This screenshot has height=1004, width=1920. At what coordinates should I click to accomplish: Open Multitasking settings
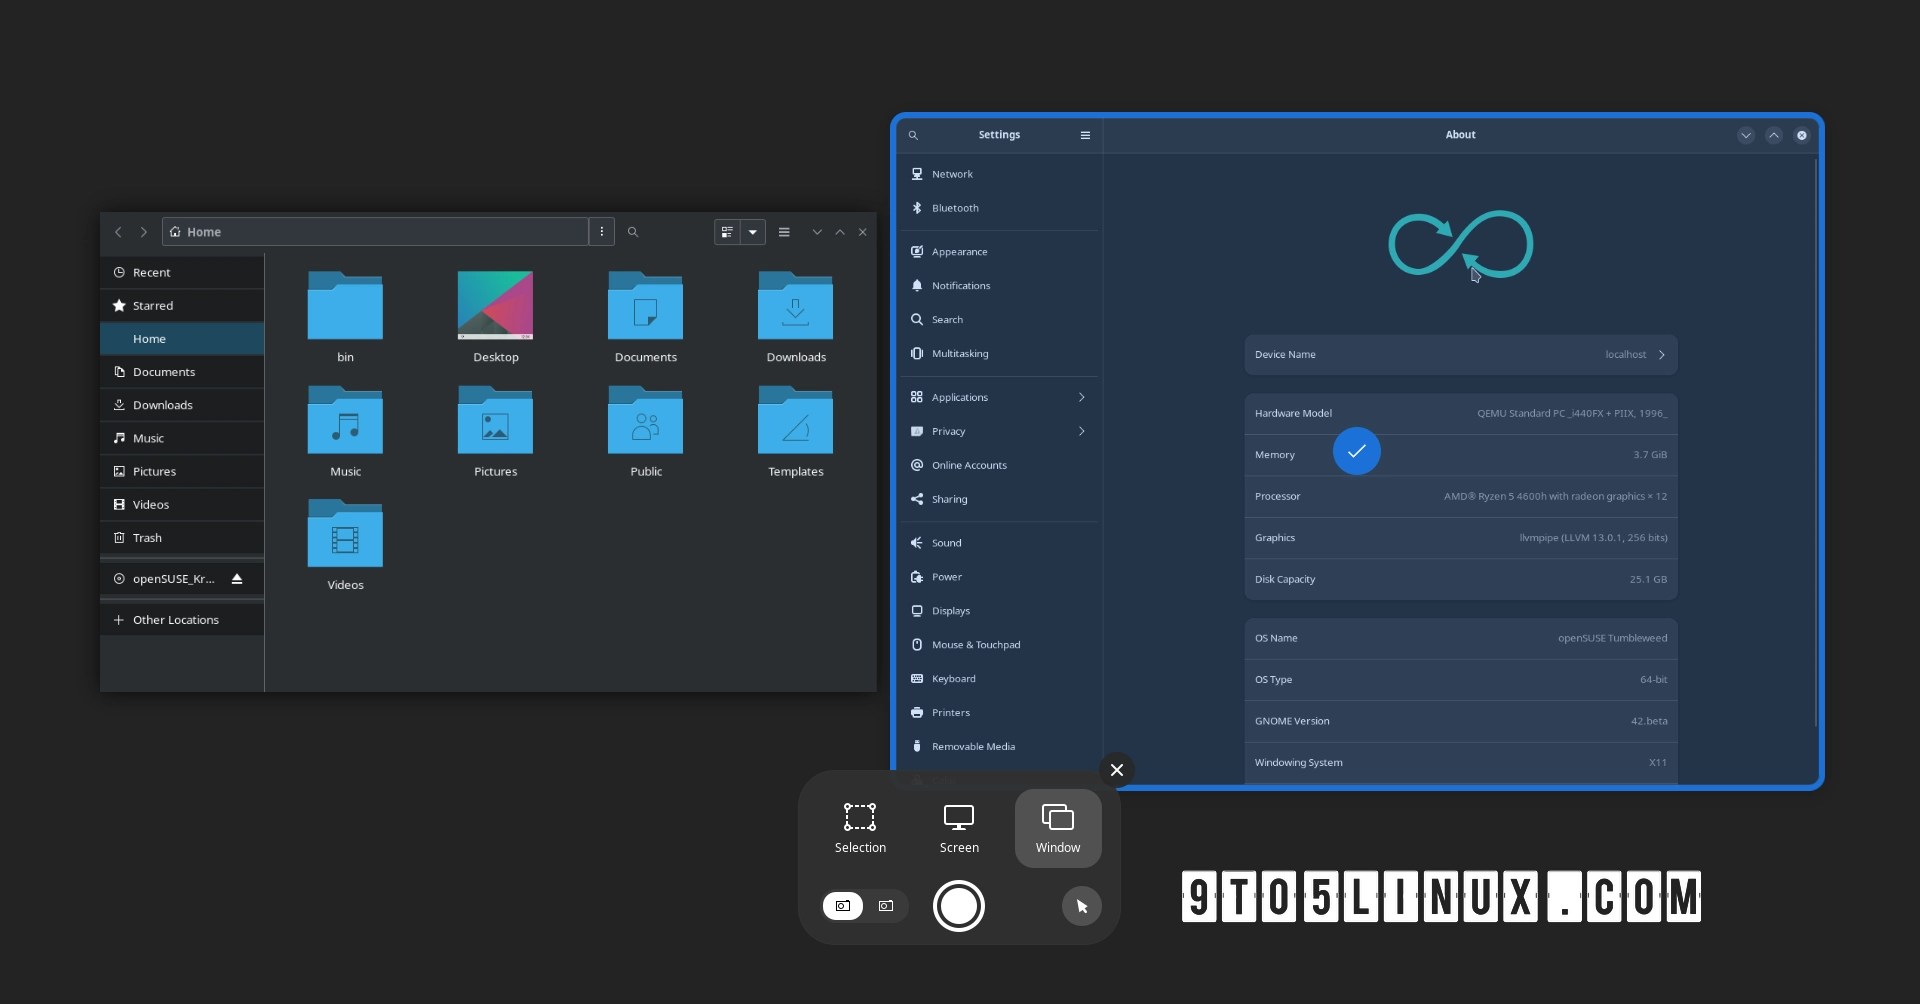tap(999, 354)
